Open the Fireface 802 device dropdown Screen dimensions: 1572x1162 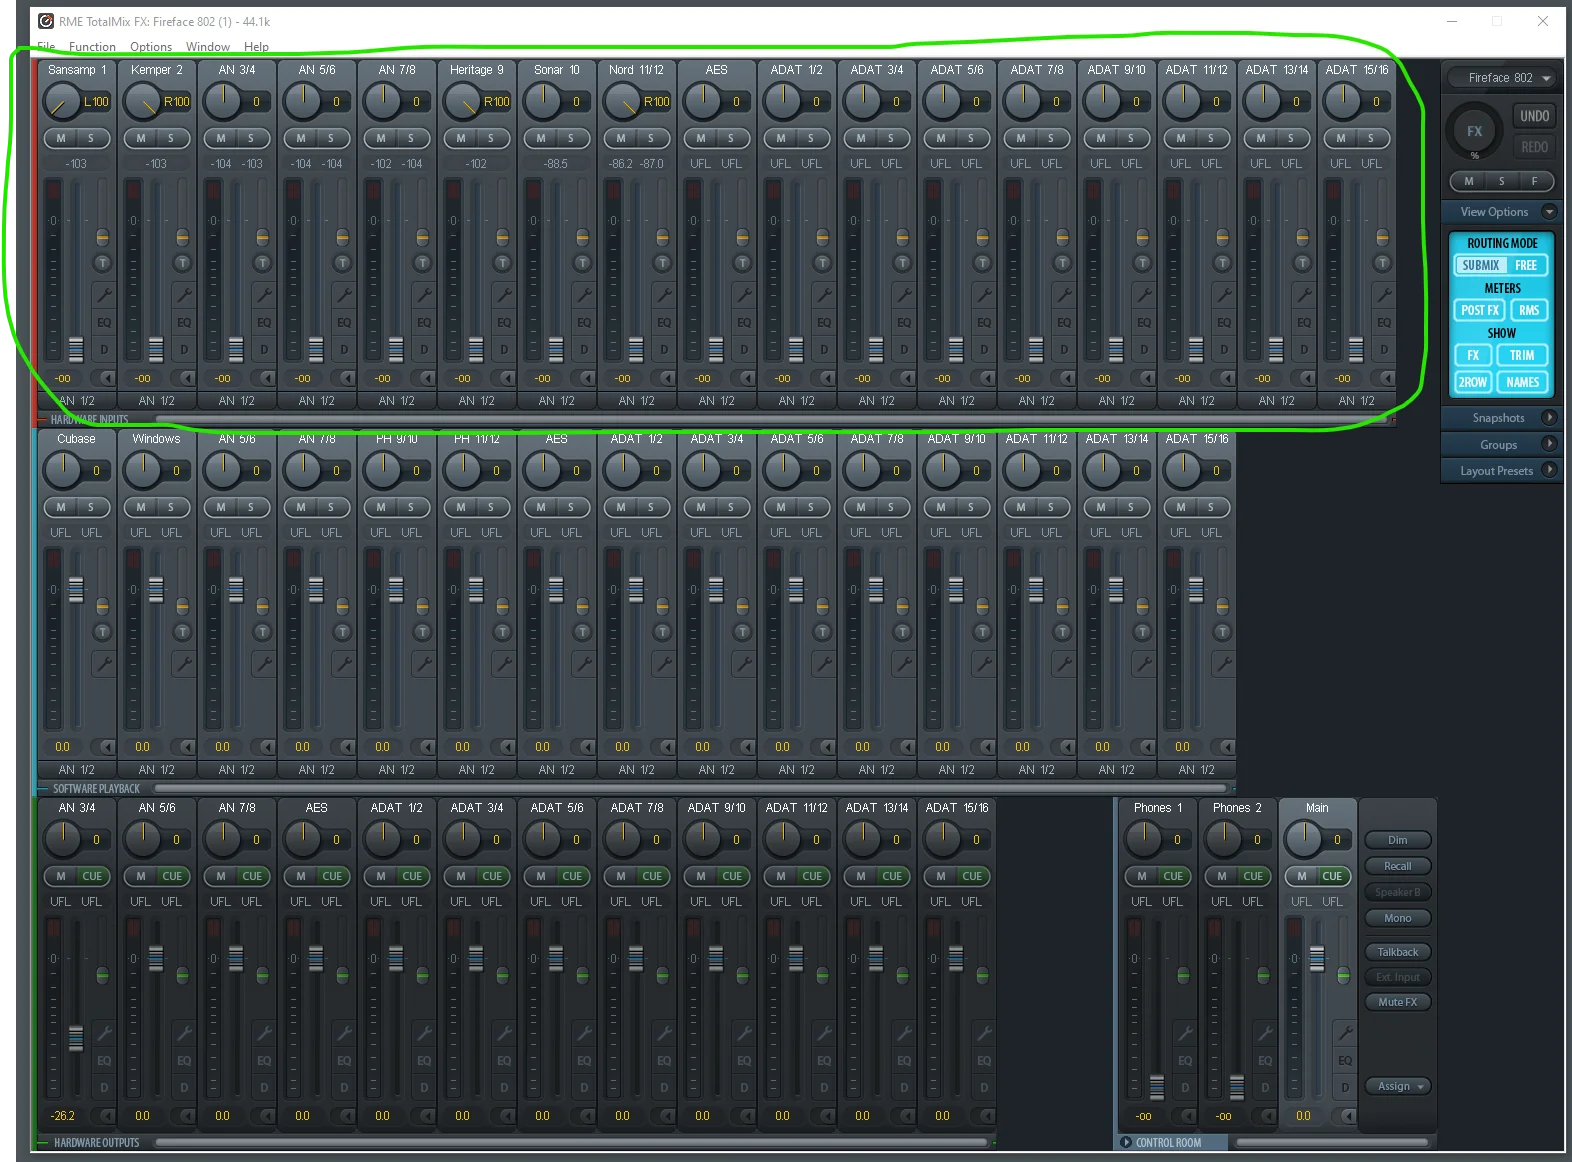pyautogui.click(x=1501, y=77)
